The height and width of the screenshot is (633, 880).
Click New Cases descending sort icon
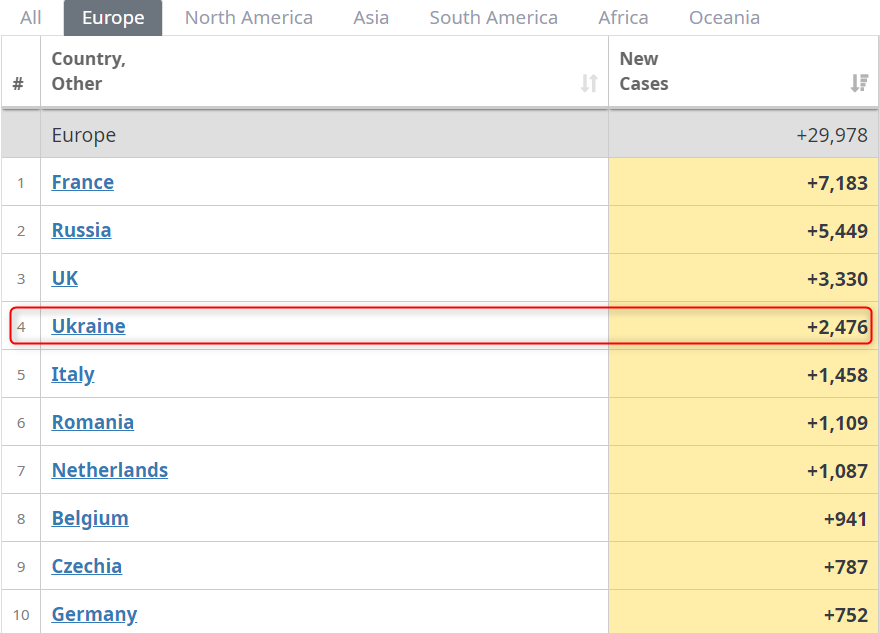tap(859, 84)
